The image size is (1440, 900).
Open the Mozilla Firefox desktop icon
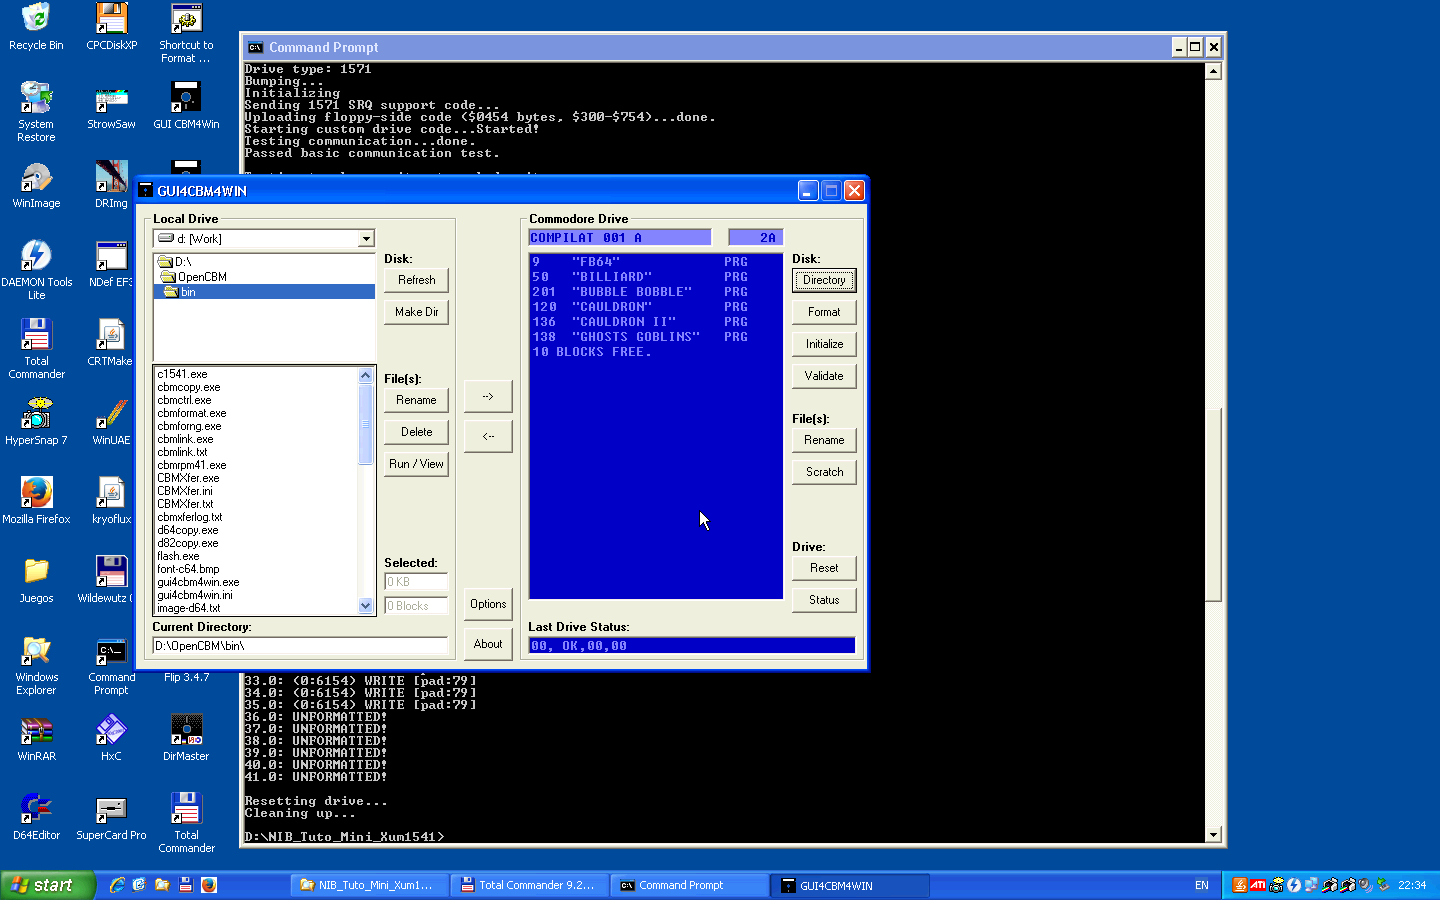[x=36, y=501]
